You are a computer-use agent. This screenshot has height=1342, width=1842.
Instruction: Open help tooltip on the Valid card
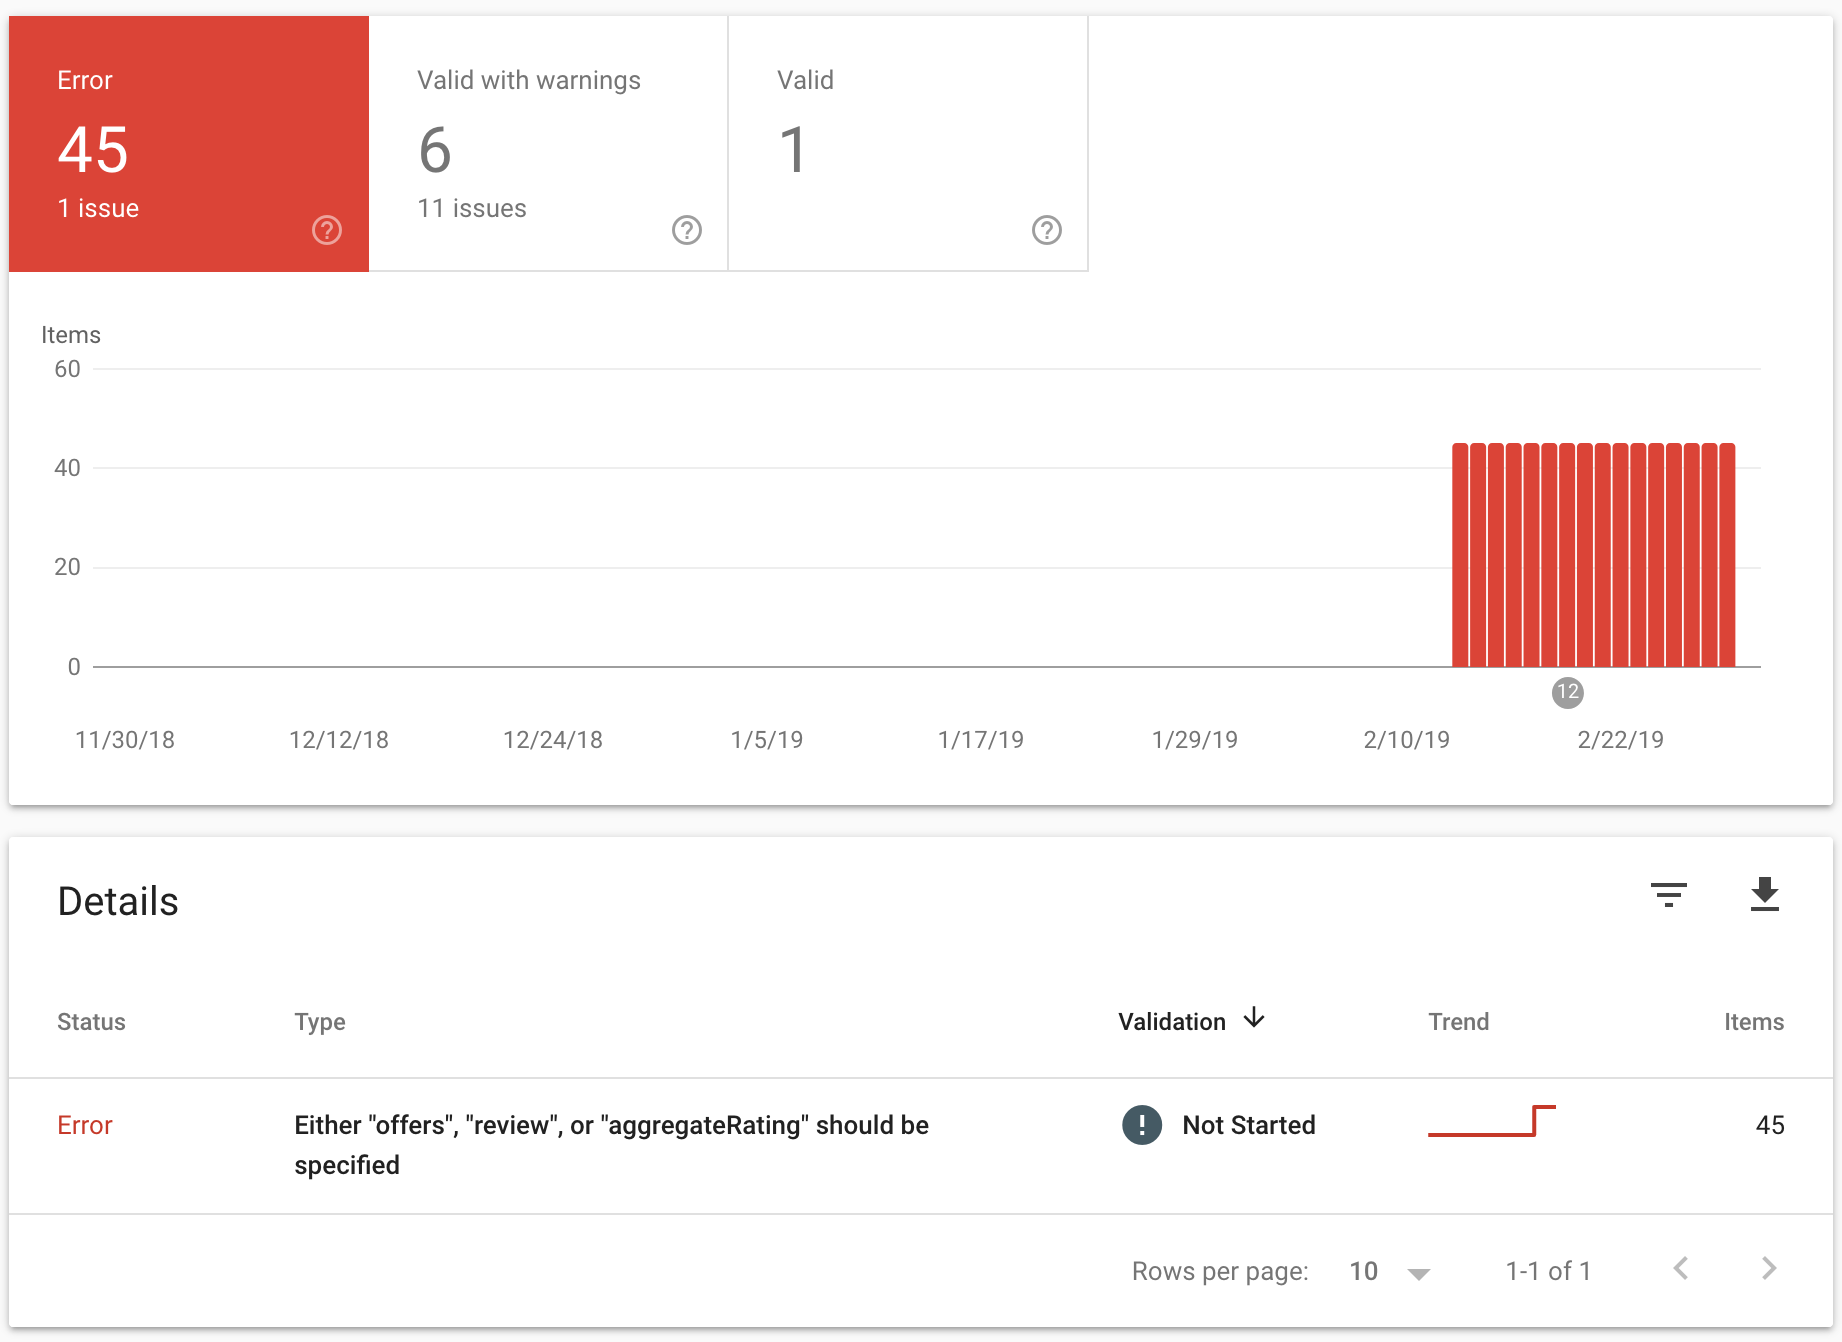coord(1046,229)
